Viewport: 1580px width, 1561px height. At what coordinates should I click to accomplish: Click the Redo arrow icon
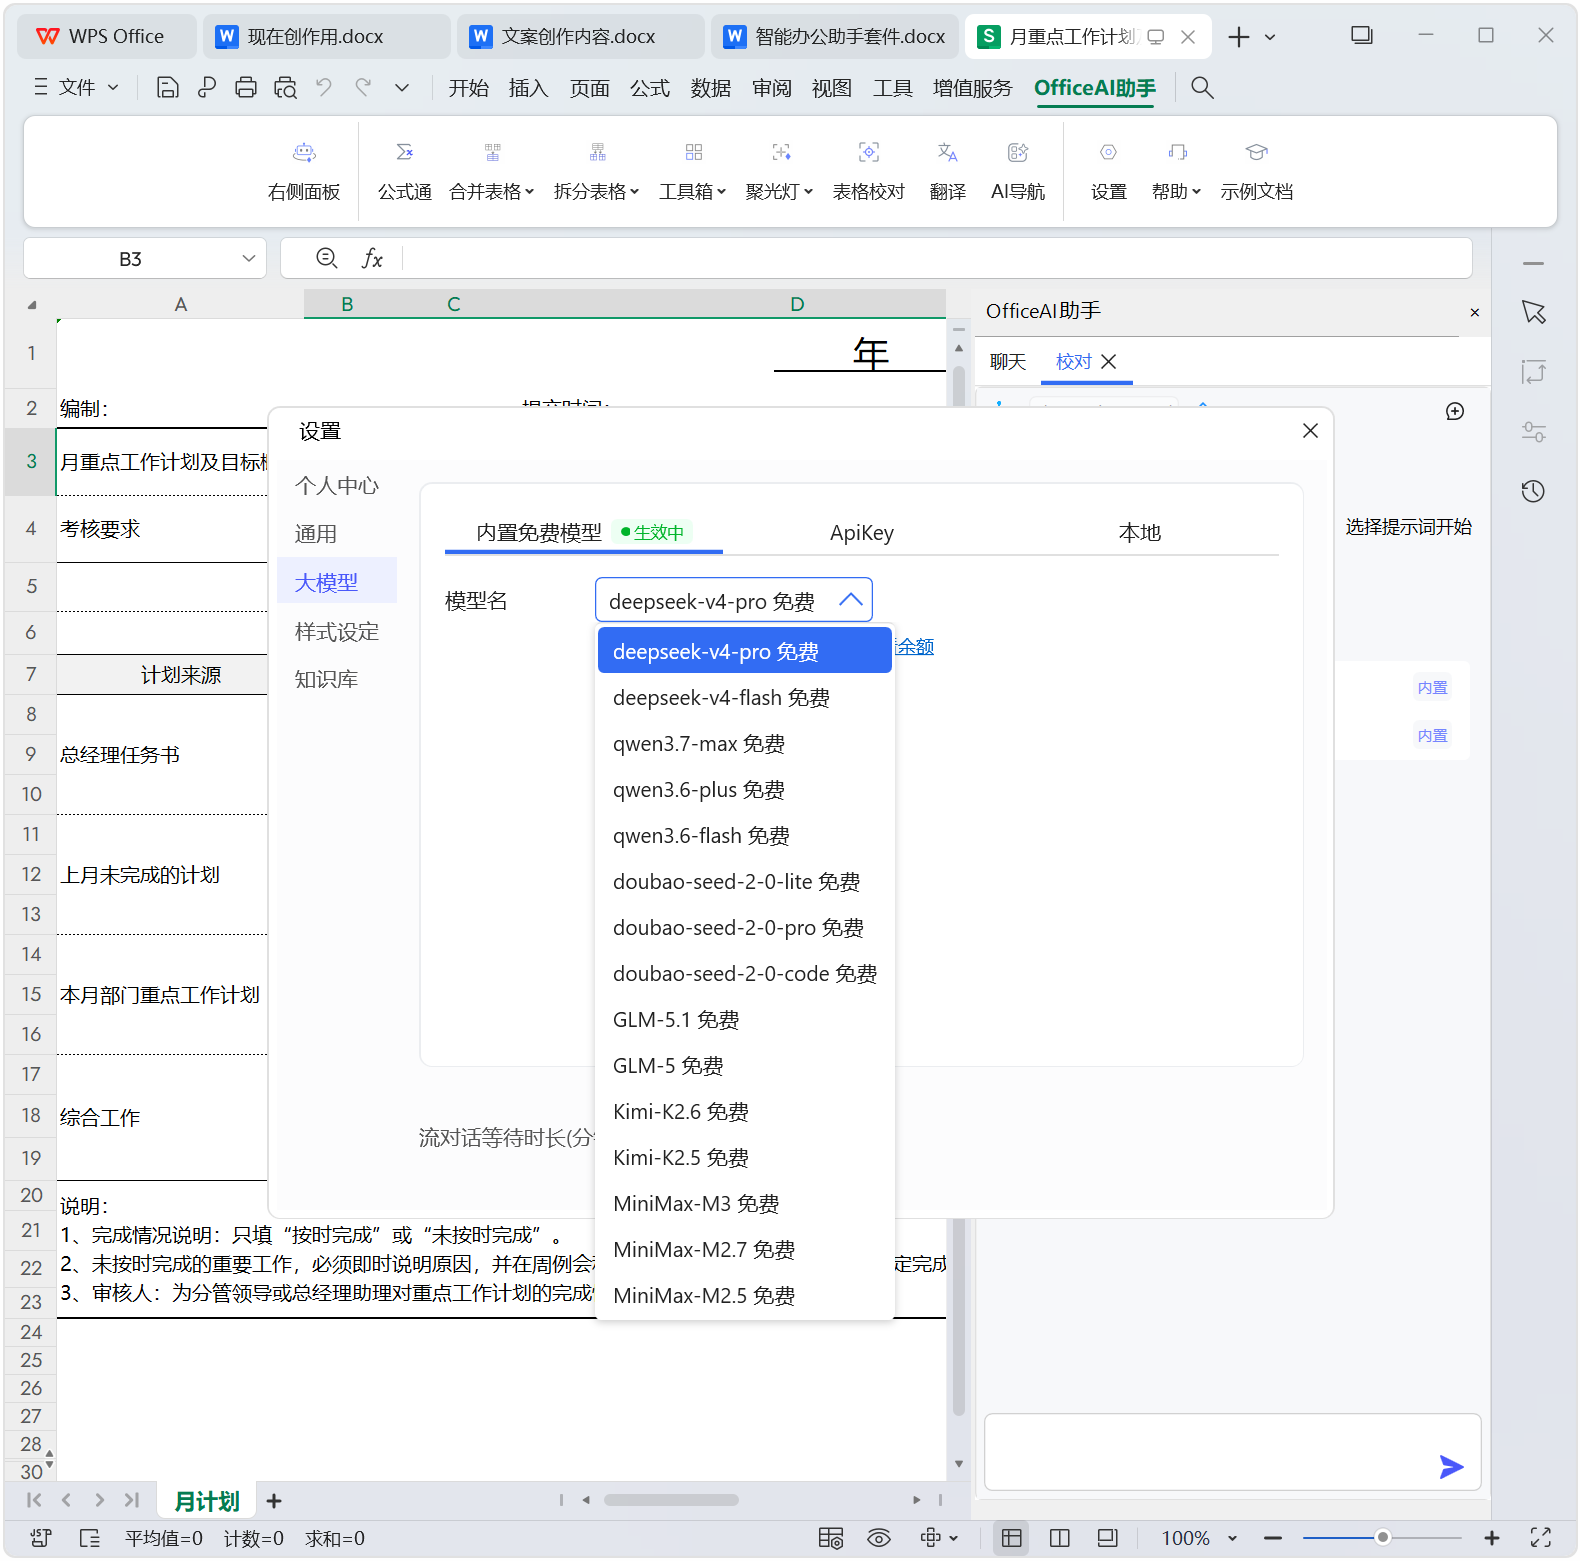point(363,88)
